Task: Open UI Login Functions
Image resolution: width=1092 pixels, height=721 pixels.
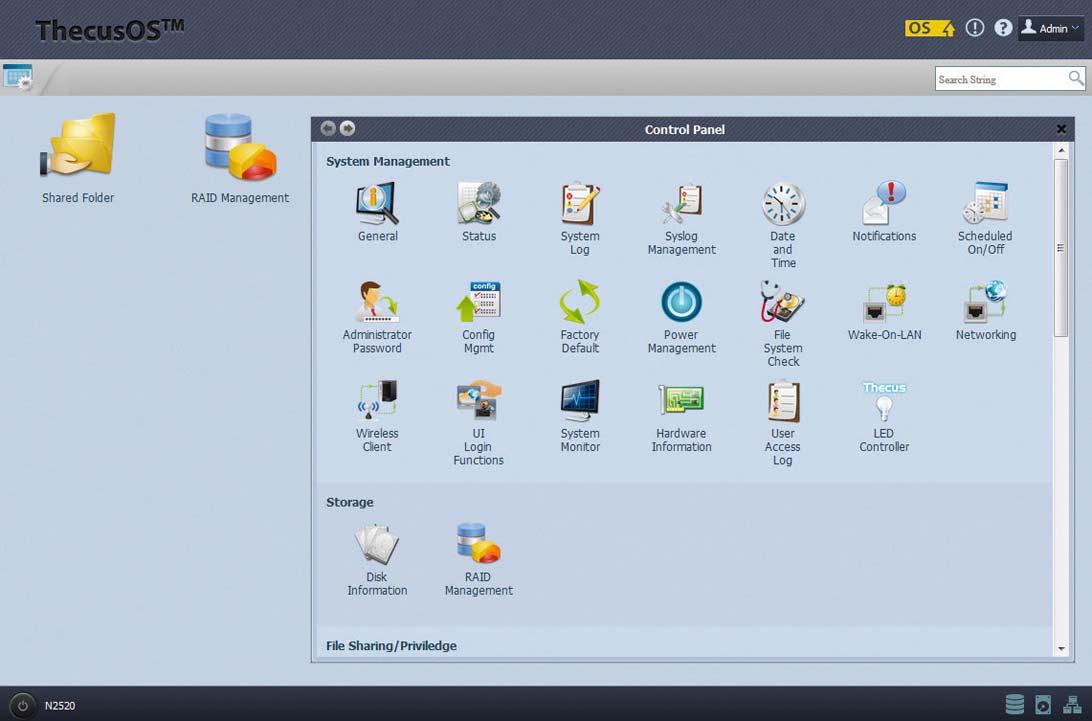Action: click(x=478, y=401)
